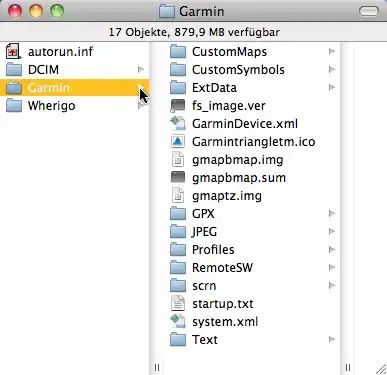Open the DCIM folder arrow

click(x=141, y=70)
